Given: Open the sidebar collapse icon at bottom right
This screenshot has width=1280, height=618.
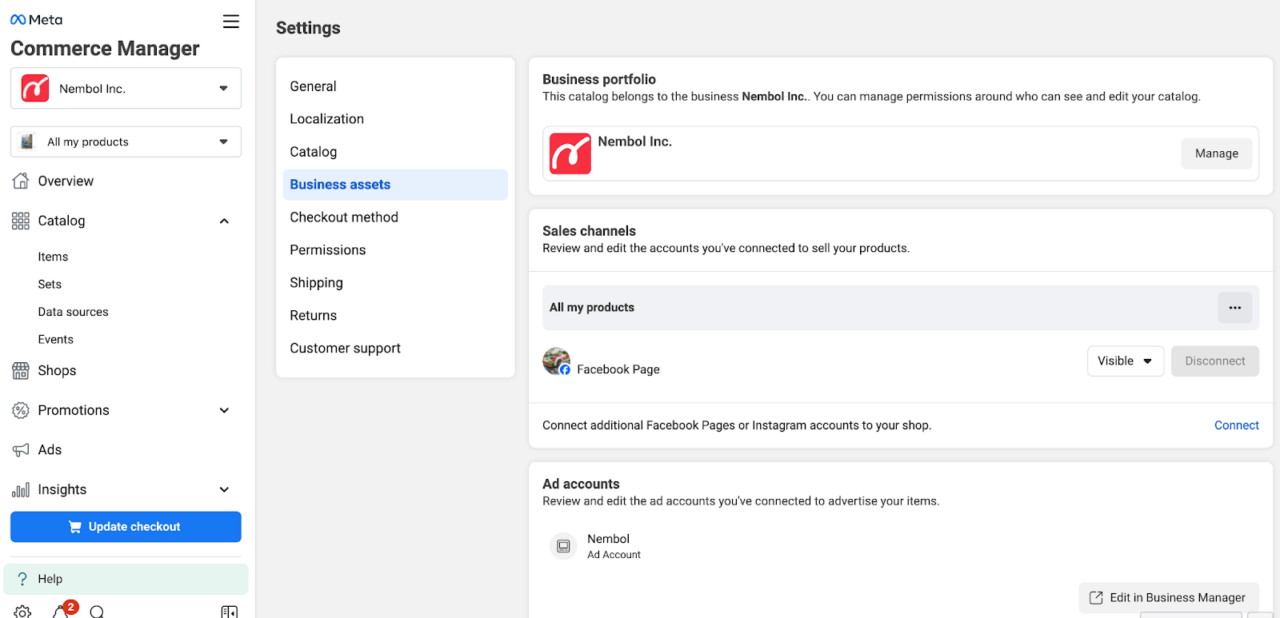Looking at the screenshot, I should click(x=229, y=610).
